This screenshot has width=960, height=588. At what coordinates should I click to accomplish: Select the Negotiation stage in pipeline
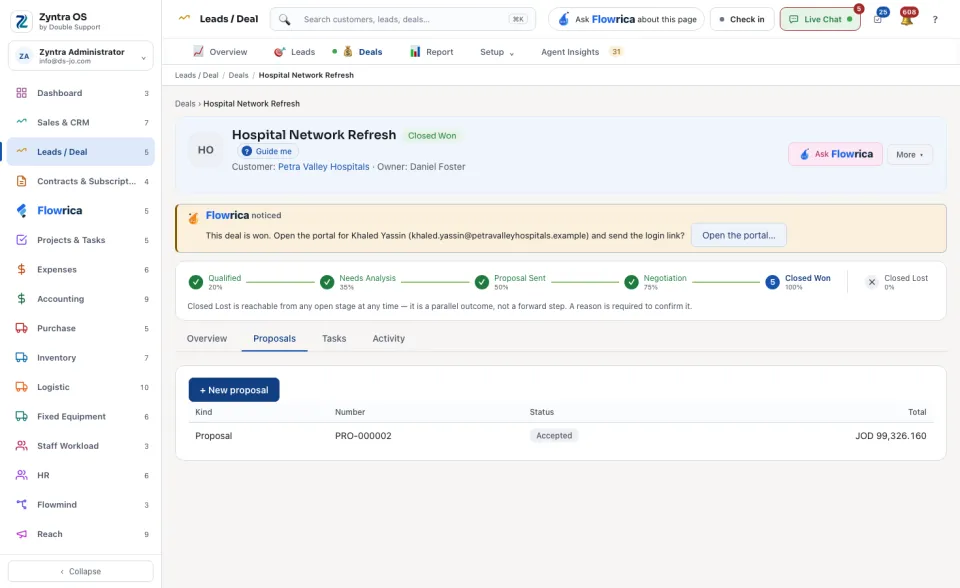point(656,282)
